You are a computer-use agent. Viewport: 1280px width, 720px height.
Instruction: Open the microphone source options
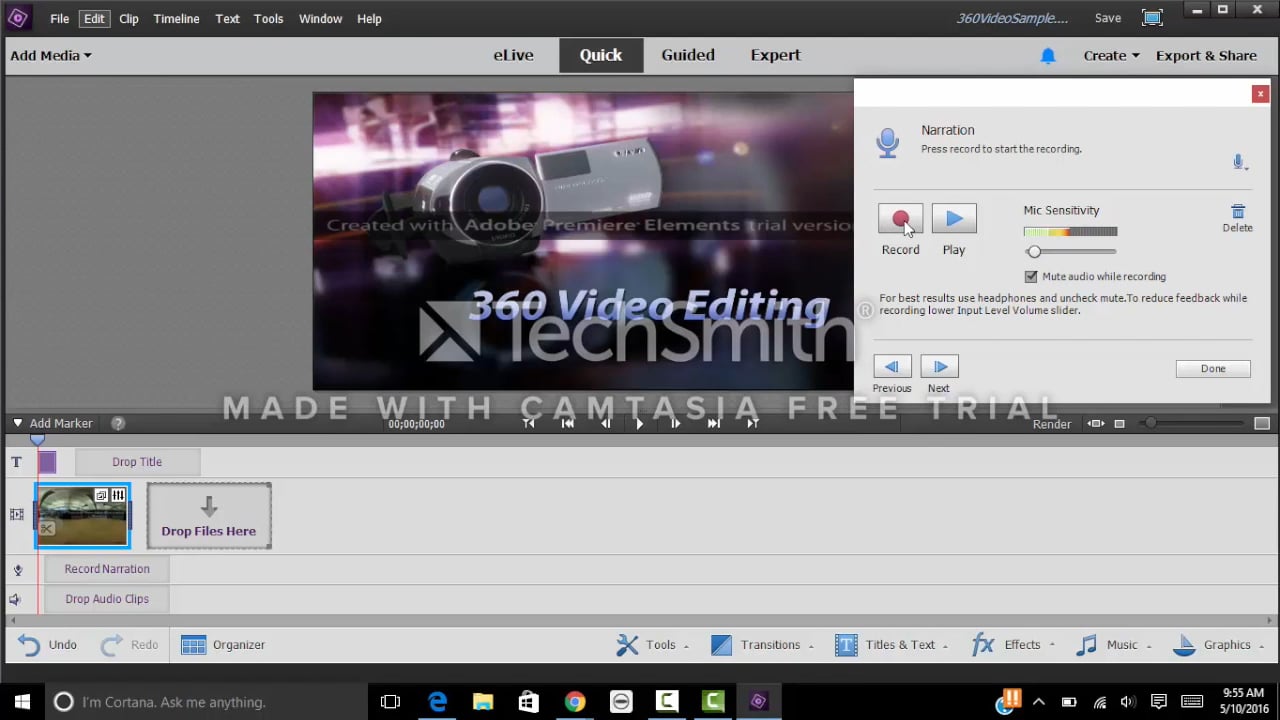point(1239,162)
